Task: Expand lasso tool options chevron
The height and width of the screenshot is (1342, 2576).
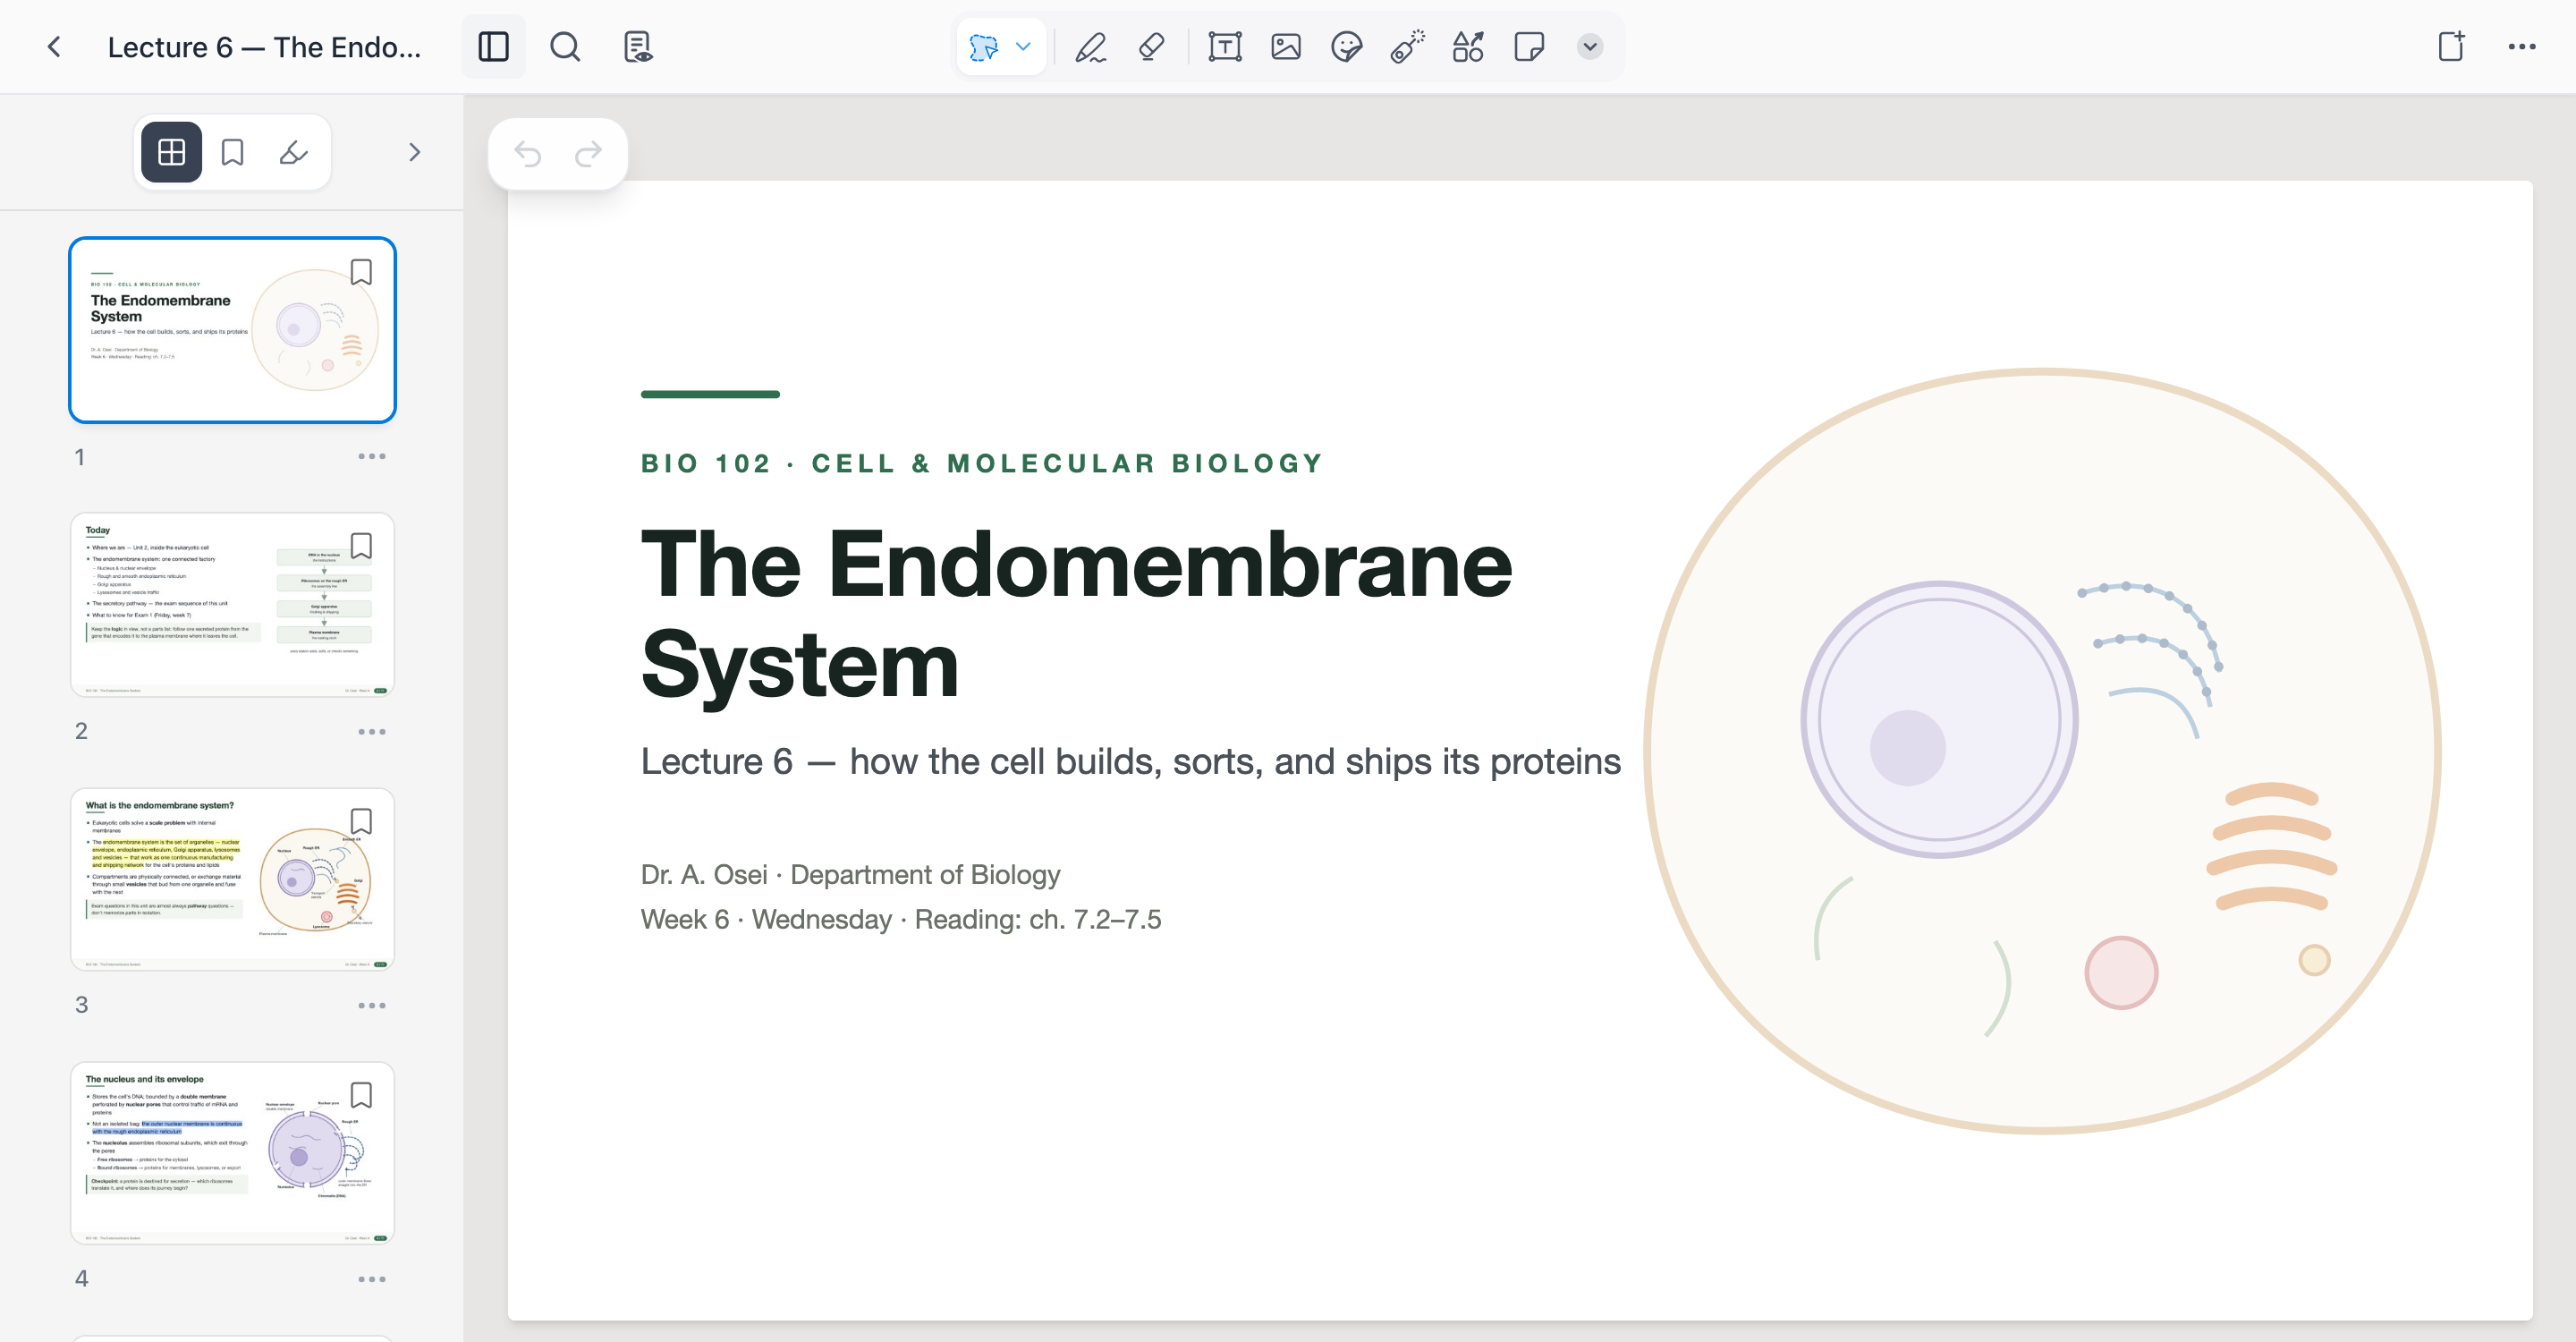Action: coord(1023,46)
